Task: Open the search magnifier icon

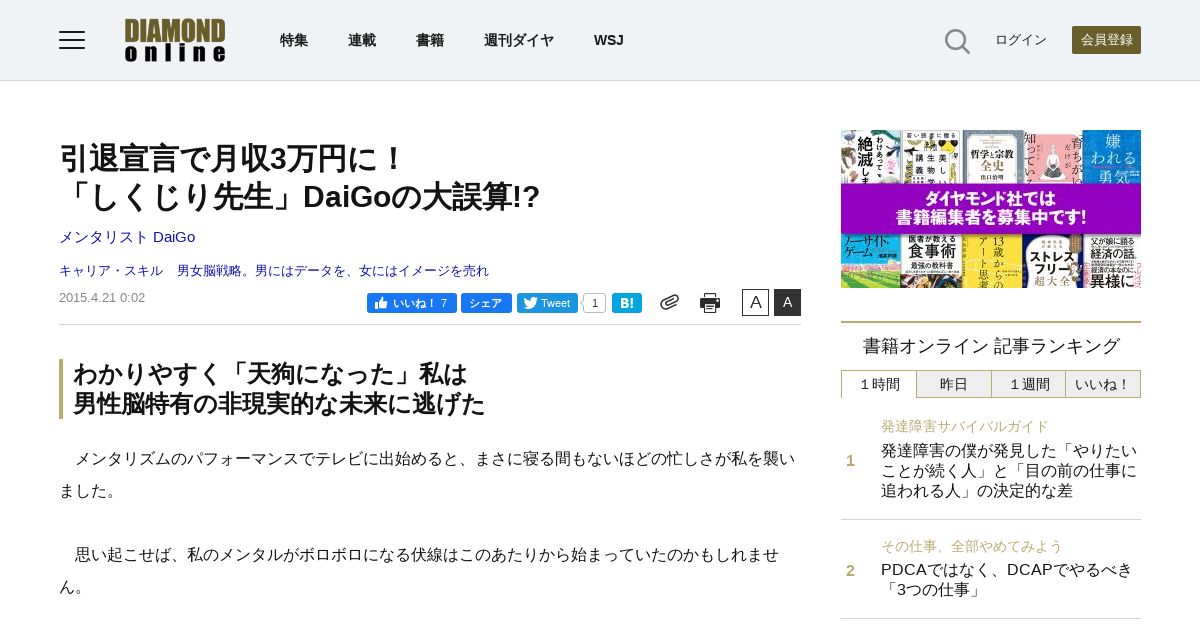Action: pyautogui.click(x=957, y=41)
